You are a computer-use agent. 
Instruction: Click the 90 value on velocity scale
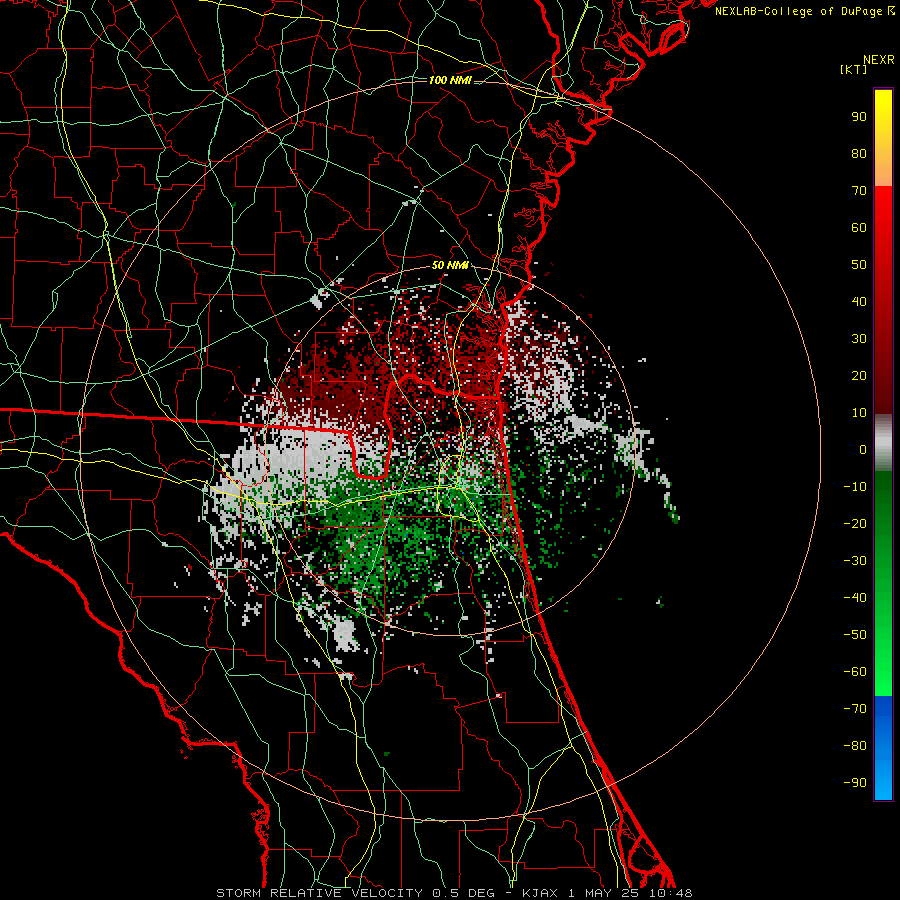click(x=859, y=117)
